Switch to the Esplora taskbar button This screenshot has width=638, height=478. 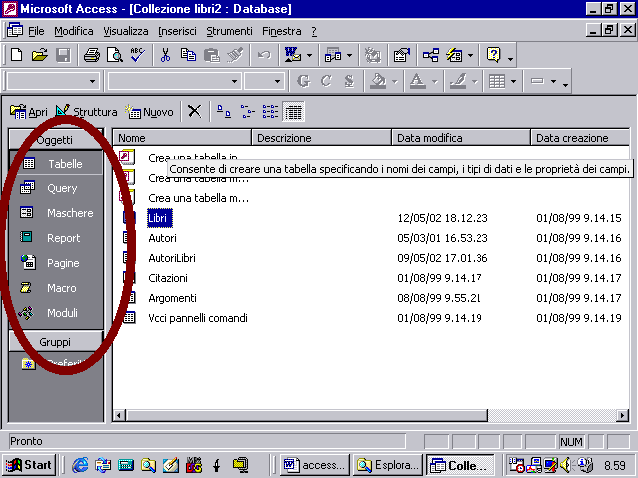(x=387, y=465)
